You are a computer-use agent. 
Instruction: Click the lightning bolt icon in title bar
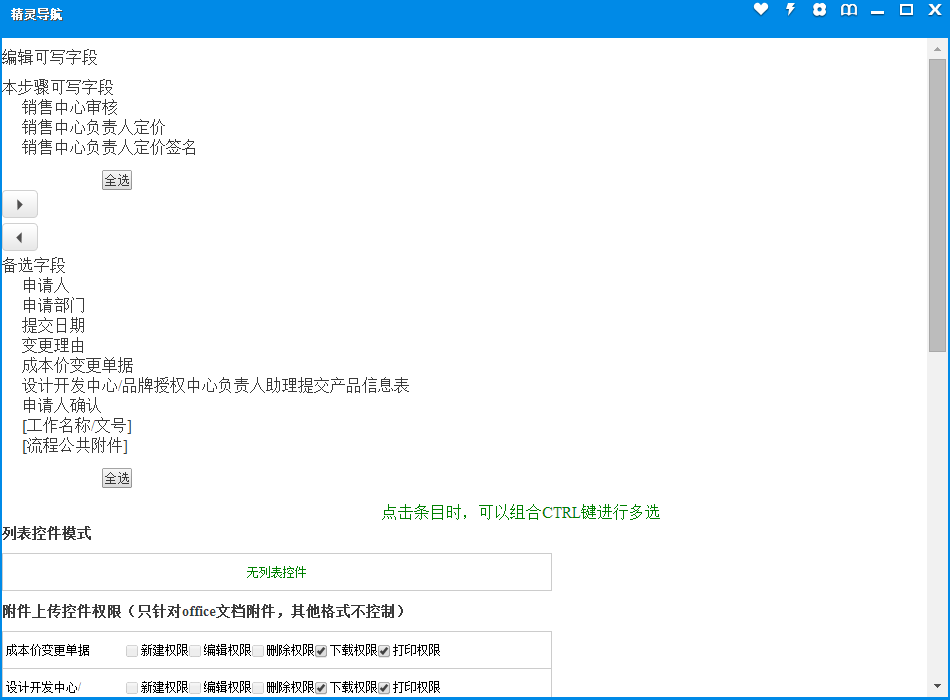(x=790, y=10)
